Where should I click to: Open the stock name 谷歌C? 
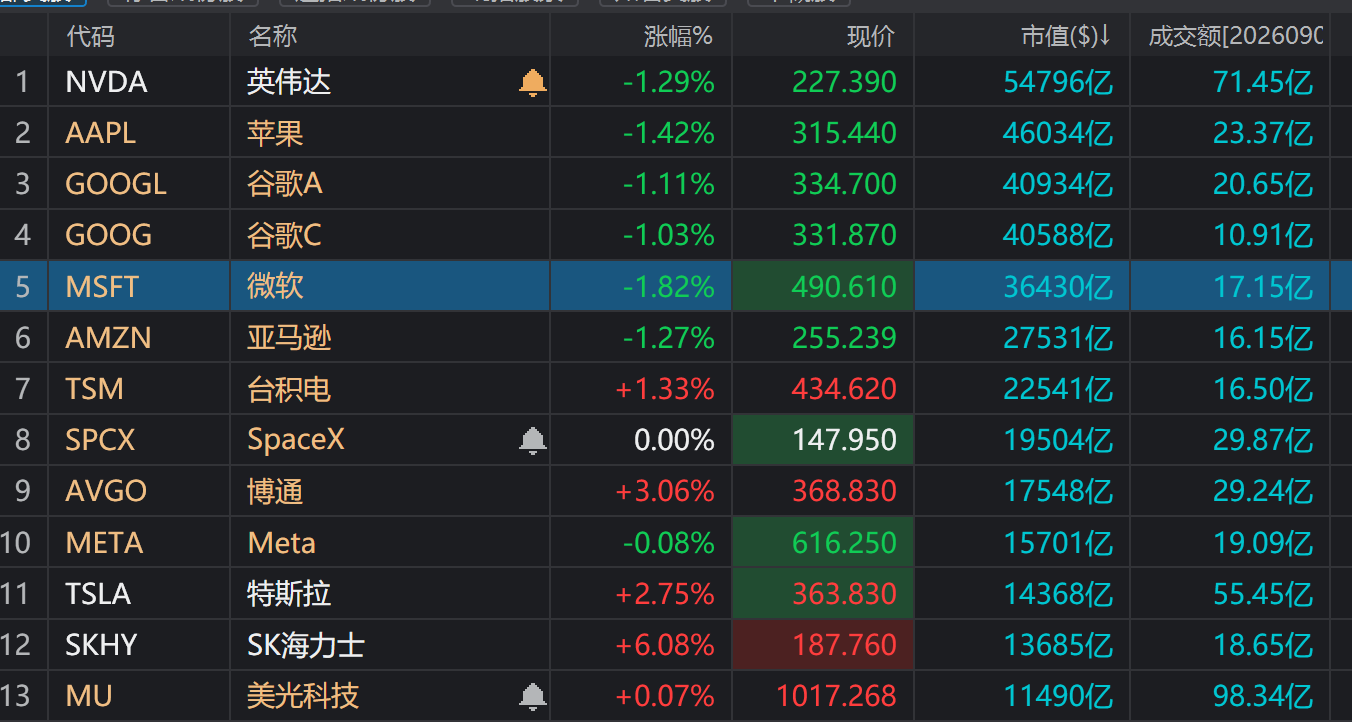point(284,235)
